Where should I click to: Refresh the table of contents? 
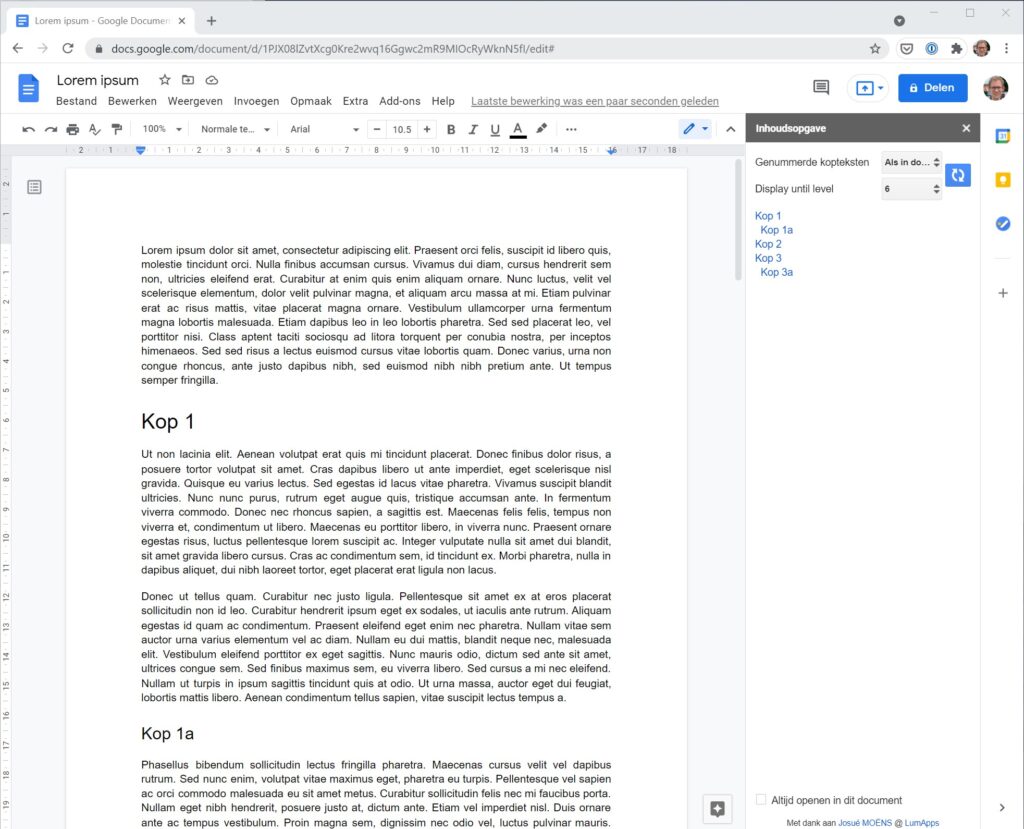(x=958, y=175)
